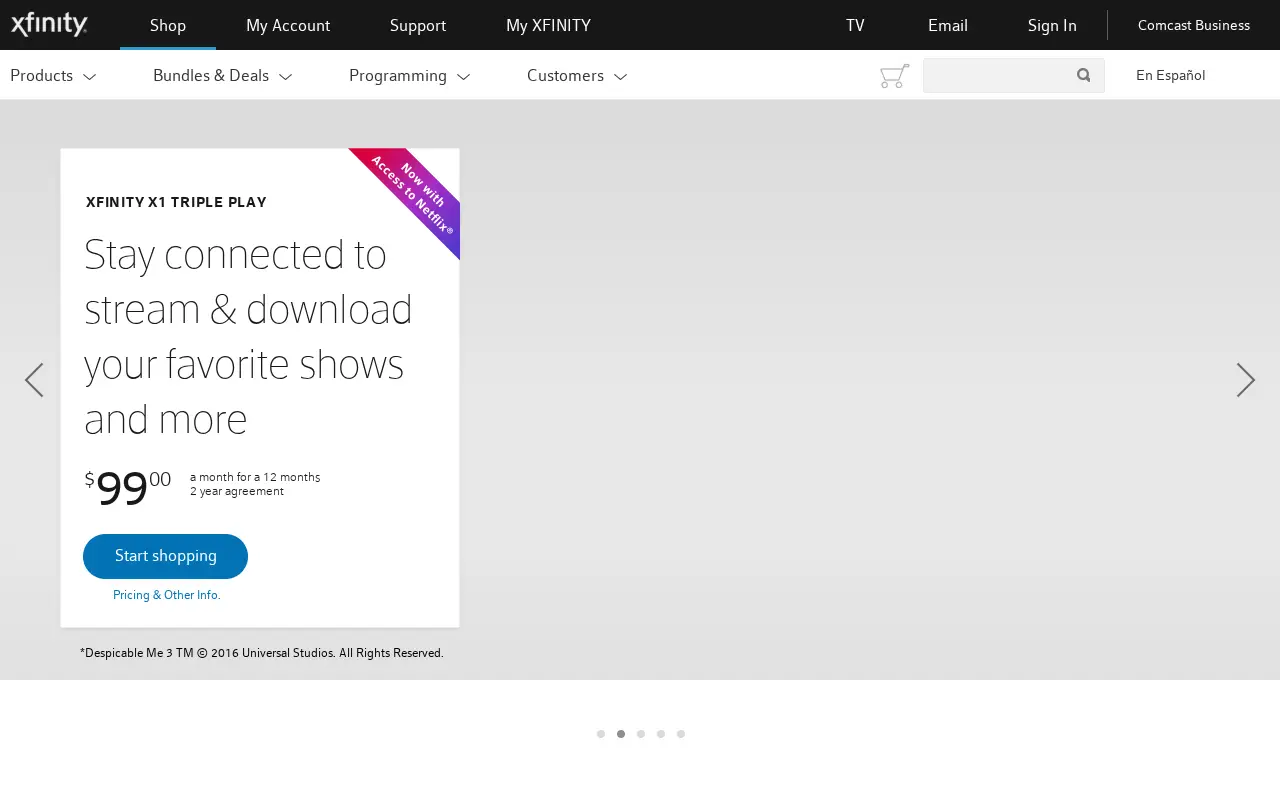Image resolution: width=1280 pixels, height=800 pixels.
Task: Expand the Products dropdown menu
Action: click(x=53, y=76)
